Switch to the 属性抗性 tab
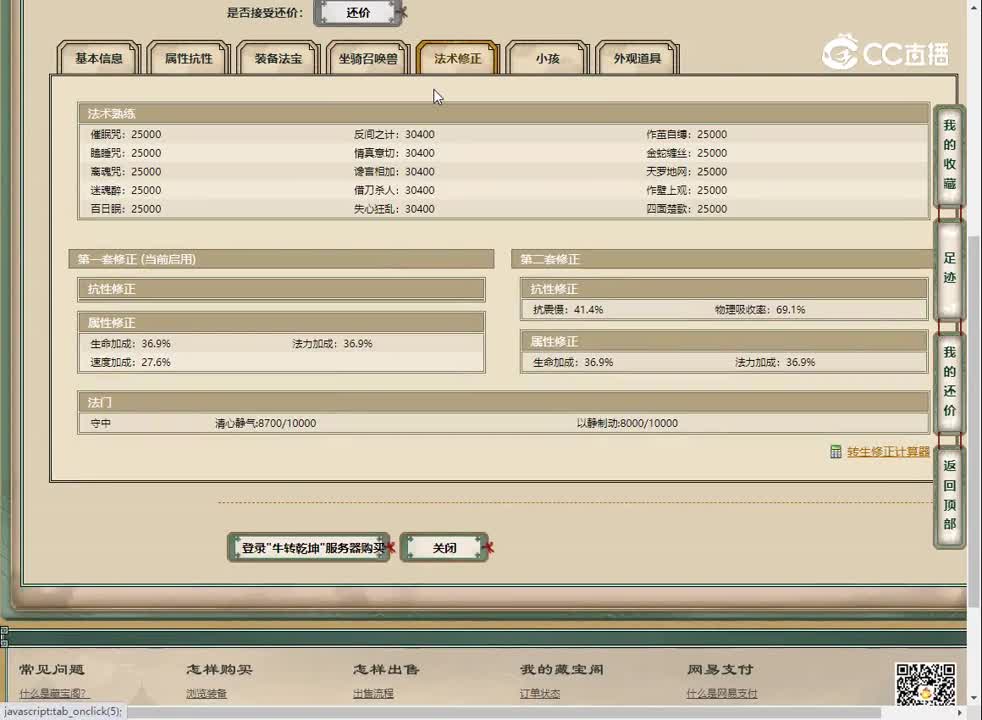 (x=189, y=59)
